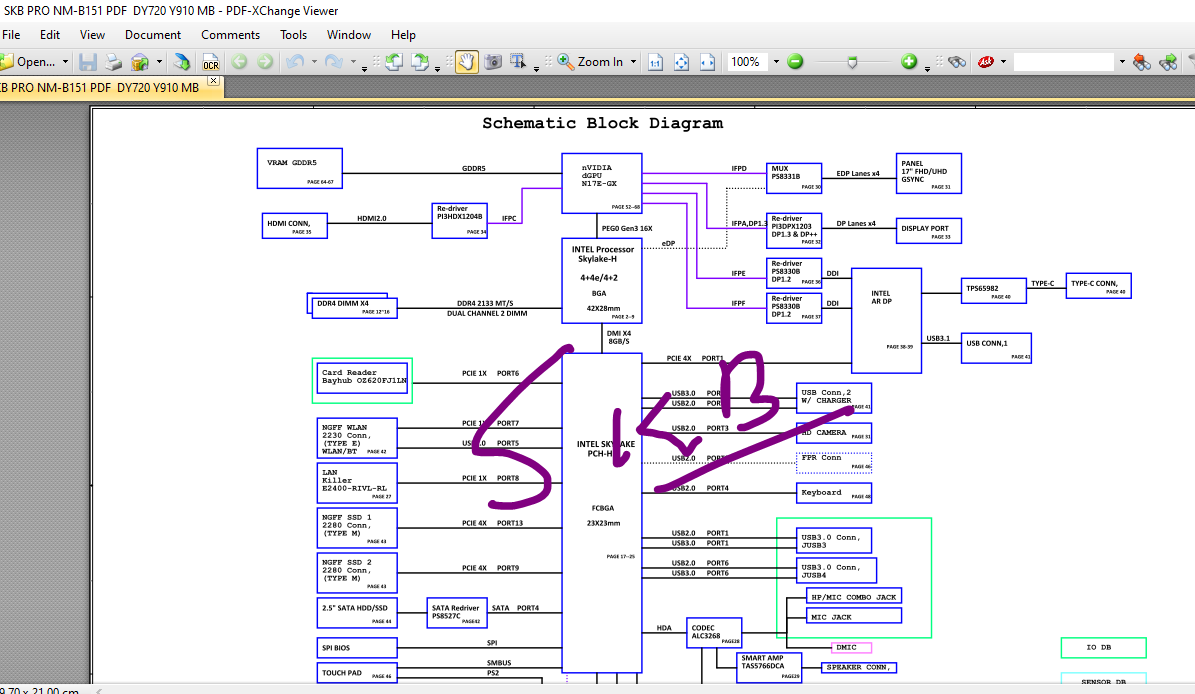Open the View menu
The image size is (1195, 694).
tap(92, 35)
